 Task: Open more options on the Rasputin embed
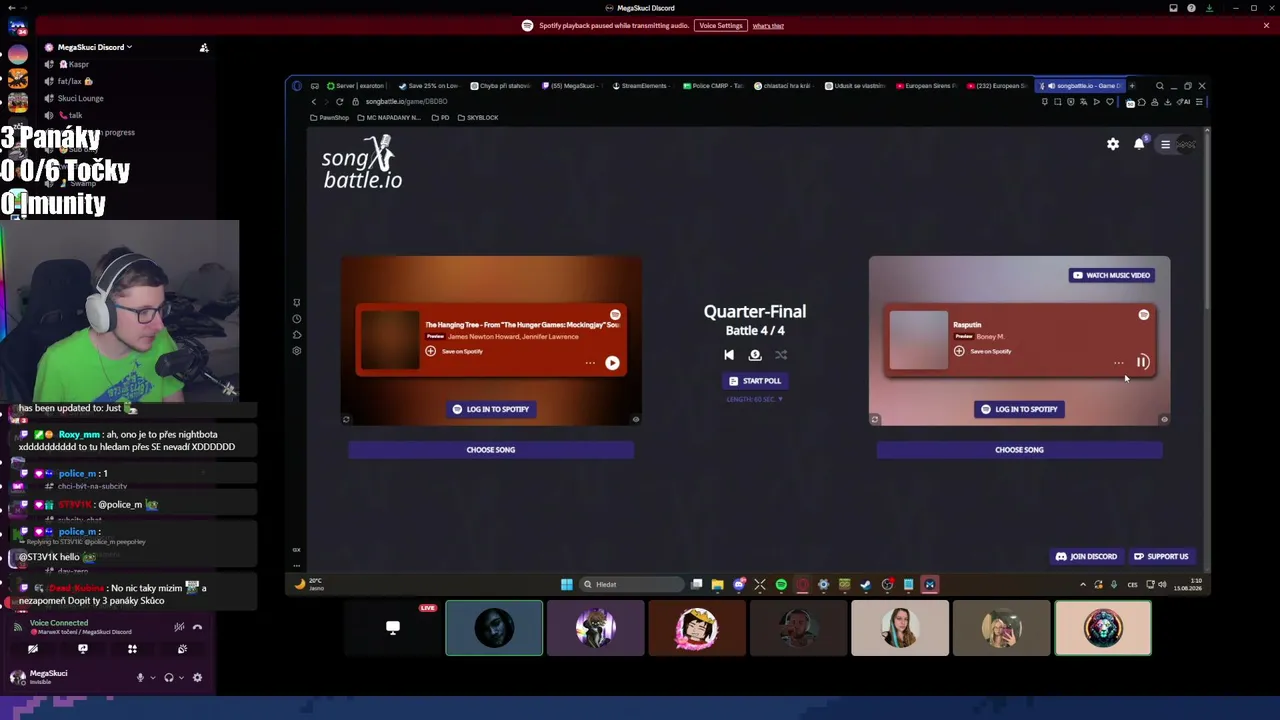pyautogui.click(x=1118, y=363)
